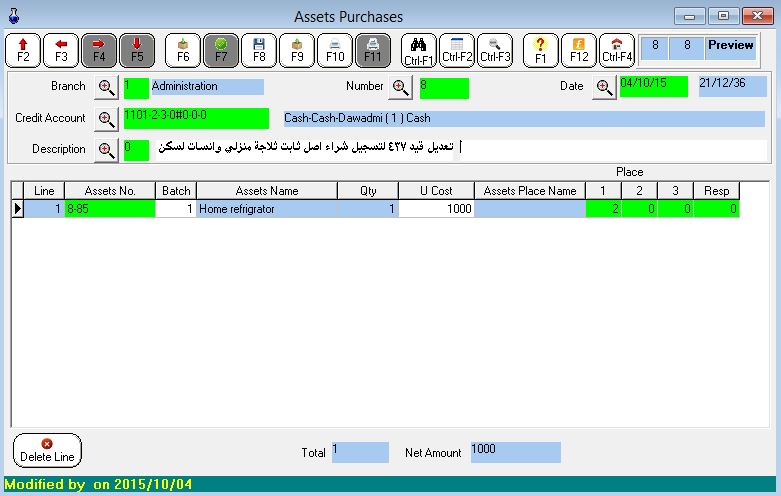Open the Number lookup magnifier
This screenshot has width=781, height=496.
tap(400, 87)
